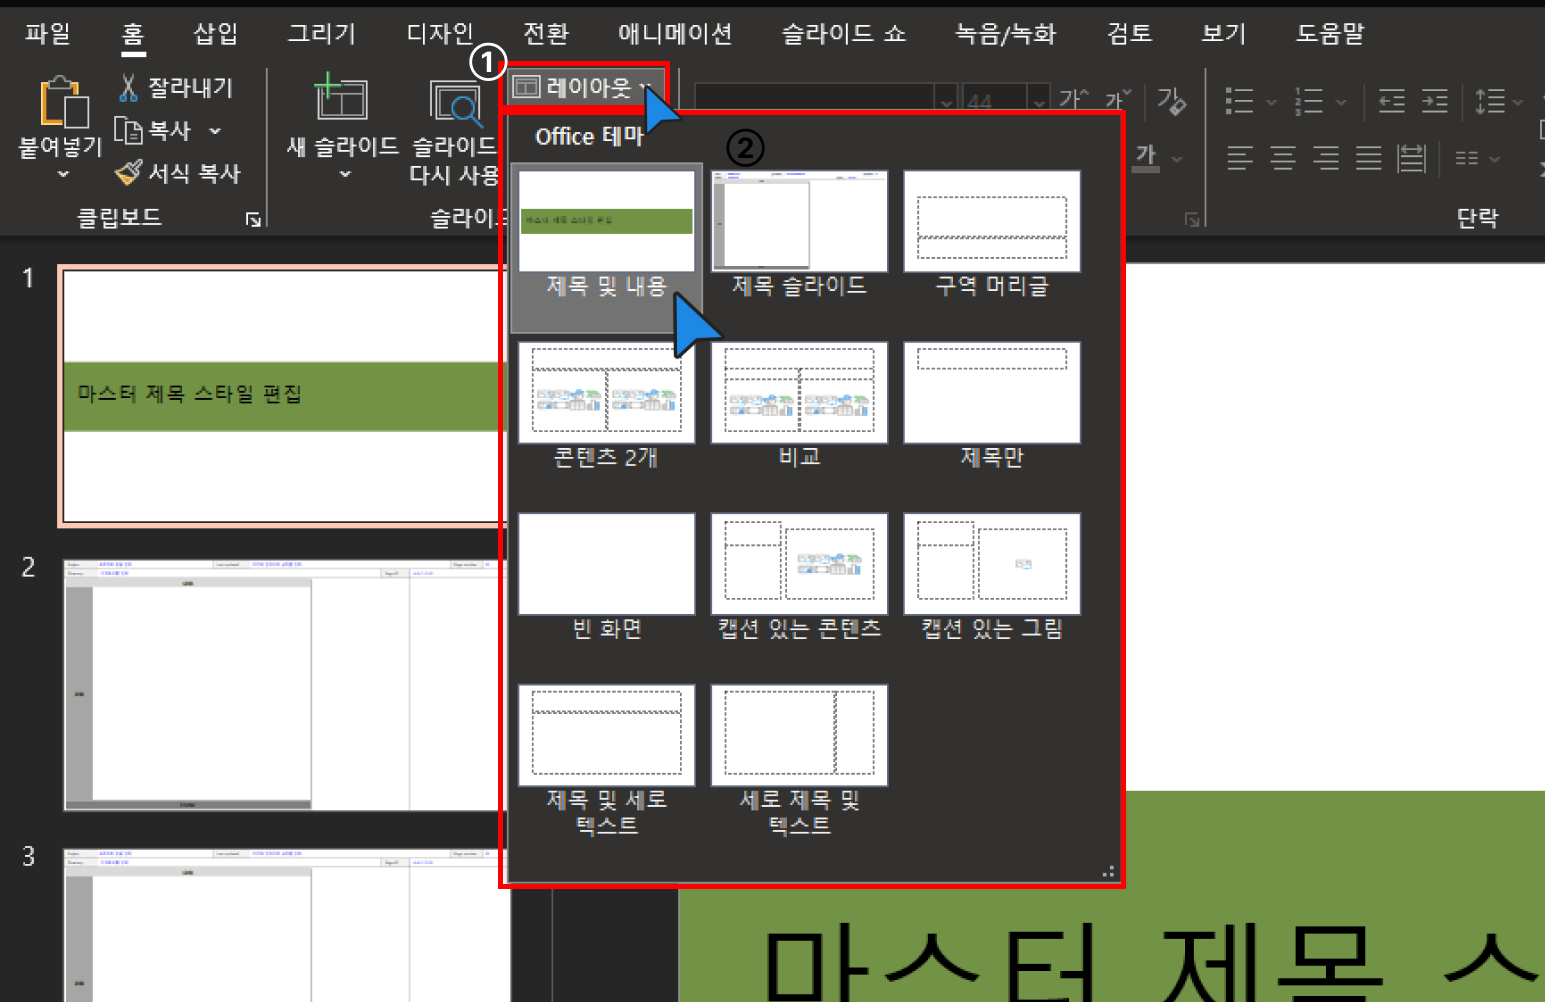Choose the 빈 화면 layout
The width and height of the screenshot is (1545, 1002).
(x=607, y=578)
